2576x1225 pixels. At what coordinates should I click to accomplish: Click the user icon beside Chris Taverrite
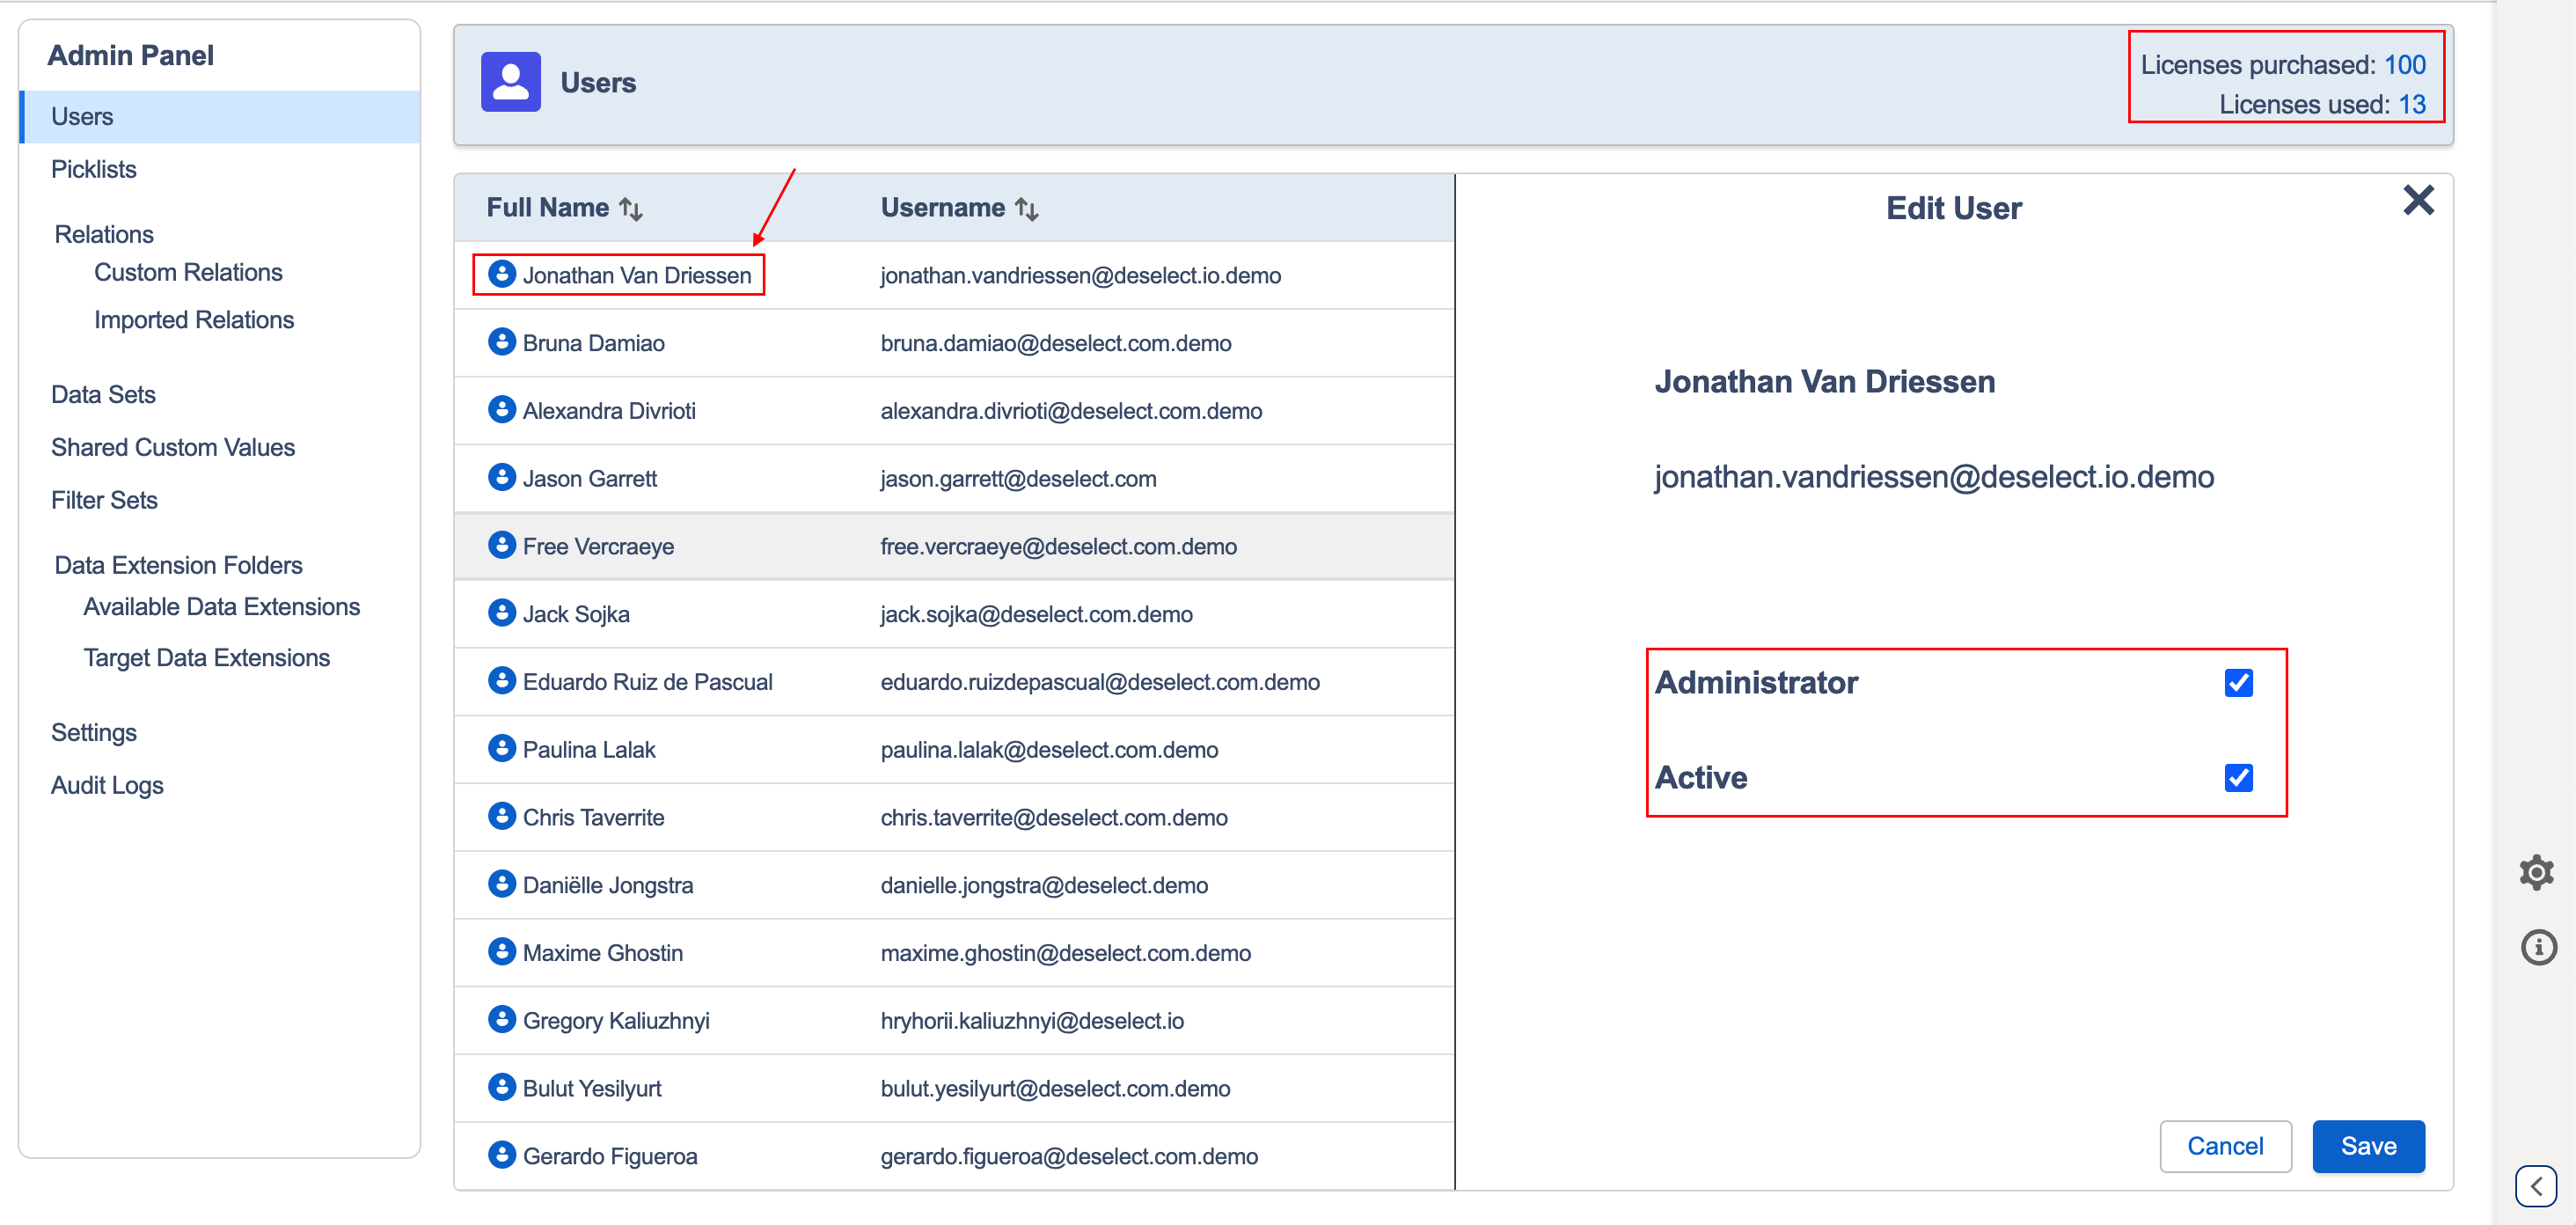(501, 816)
